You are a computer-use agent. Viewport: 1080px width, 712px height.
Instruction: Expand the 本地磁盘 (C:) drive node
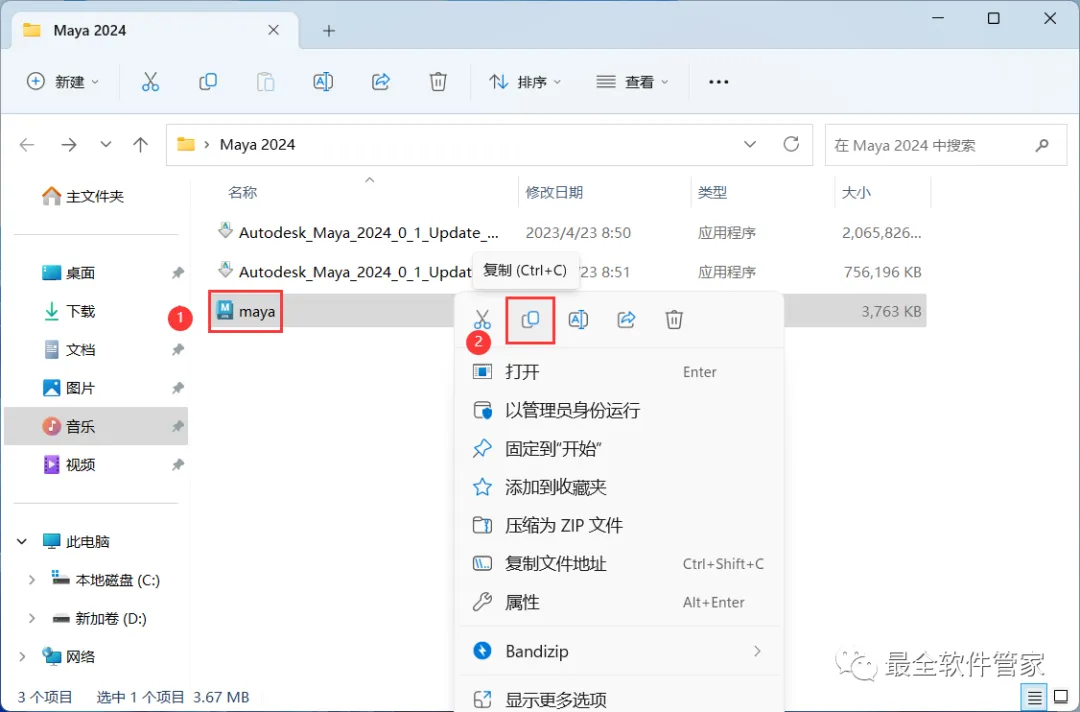[x=32, y=580]
